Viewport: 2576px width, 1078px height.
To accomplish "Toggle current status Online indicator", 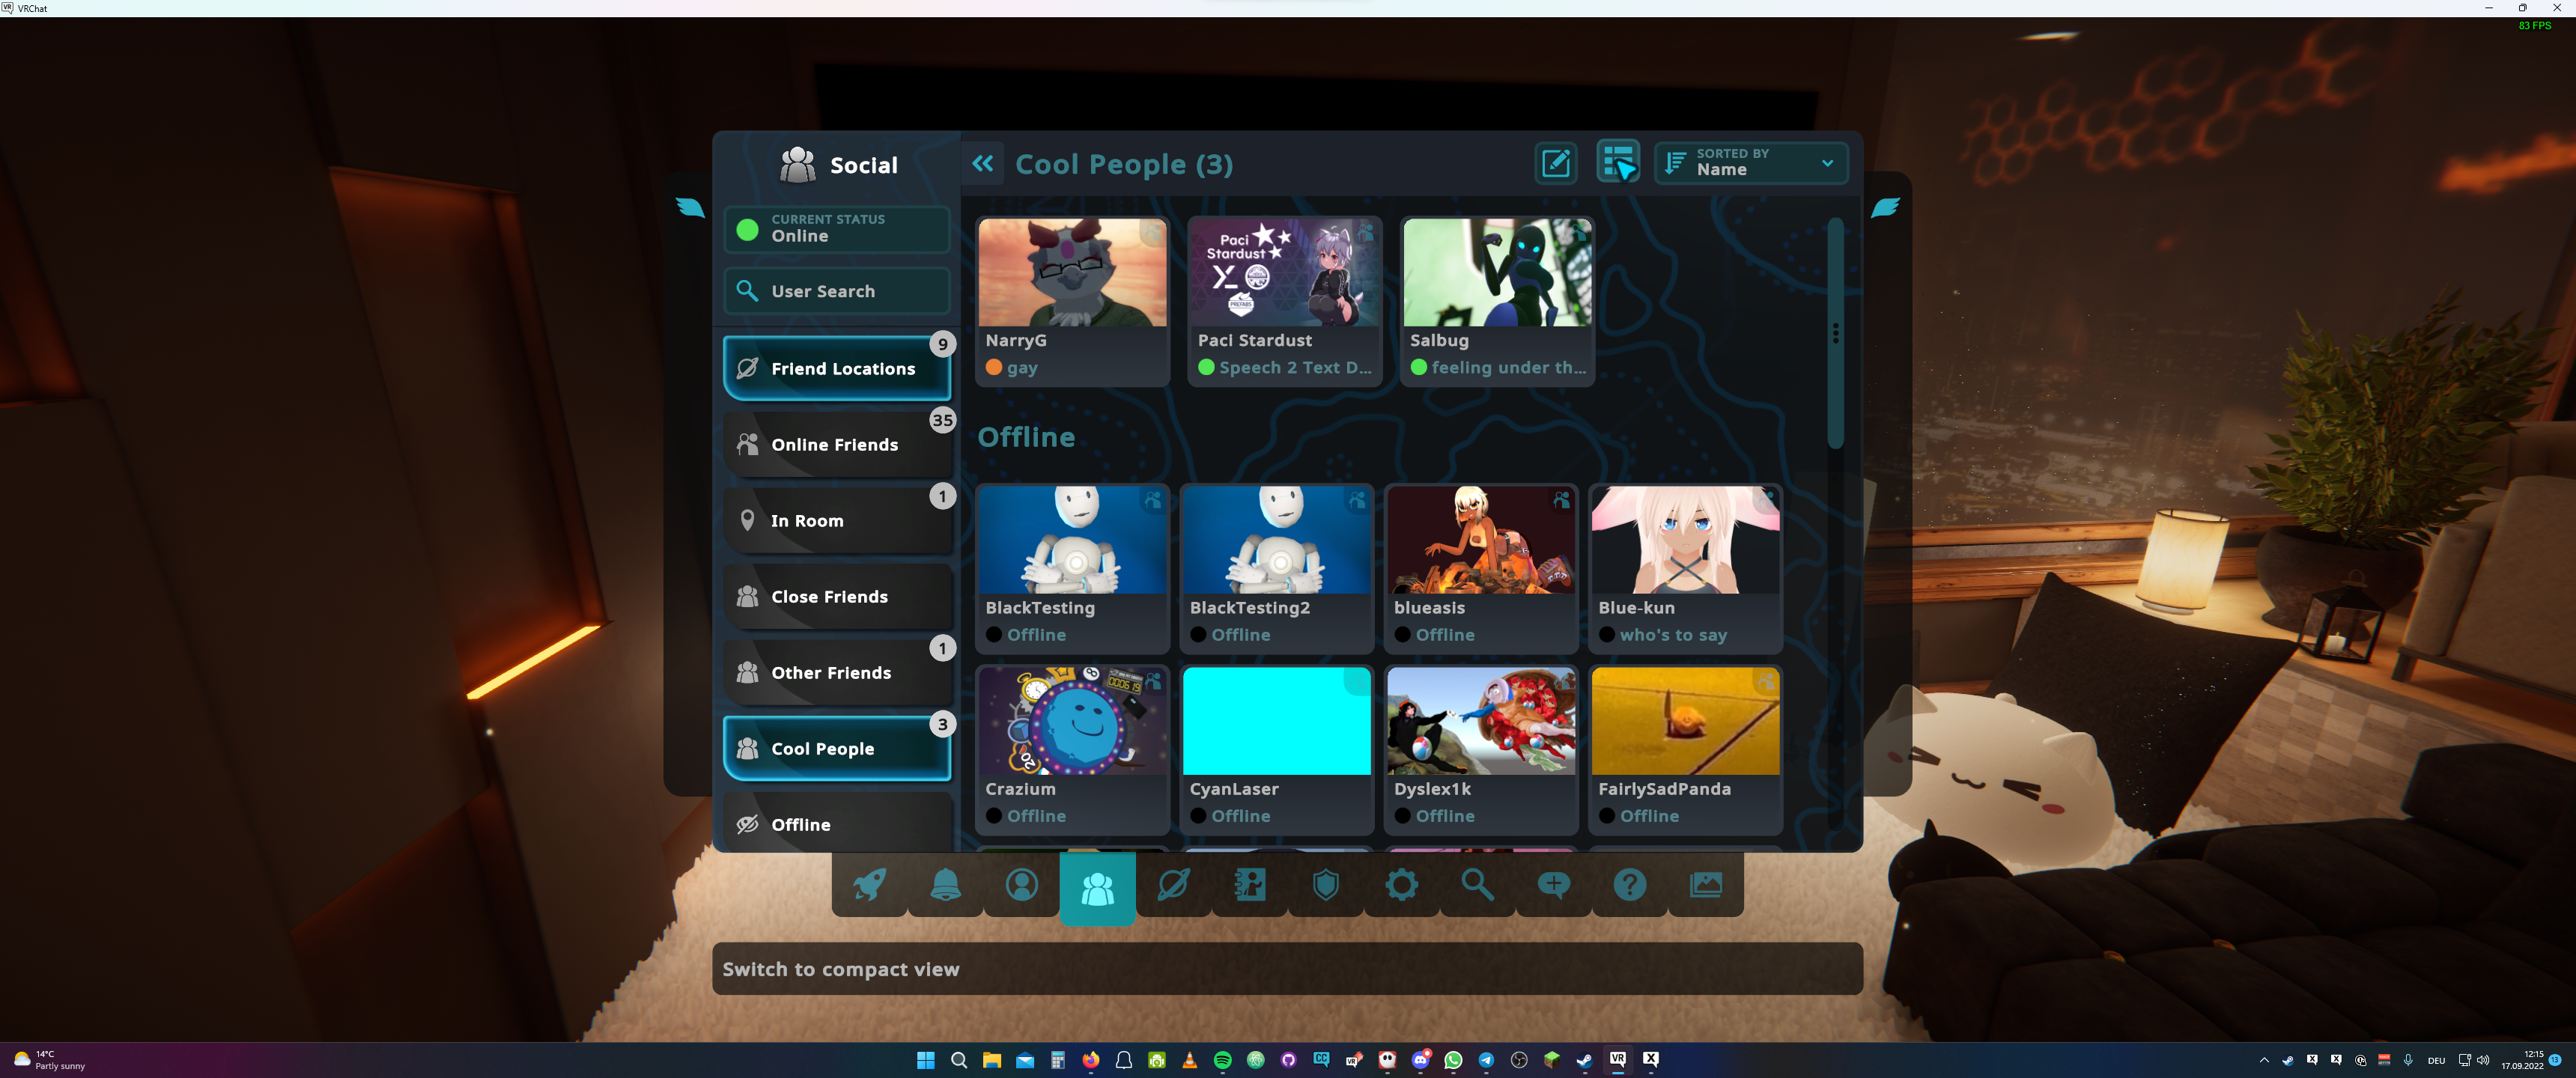I will [x=836, y=229].
